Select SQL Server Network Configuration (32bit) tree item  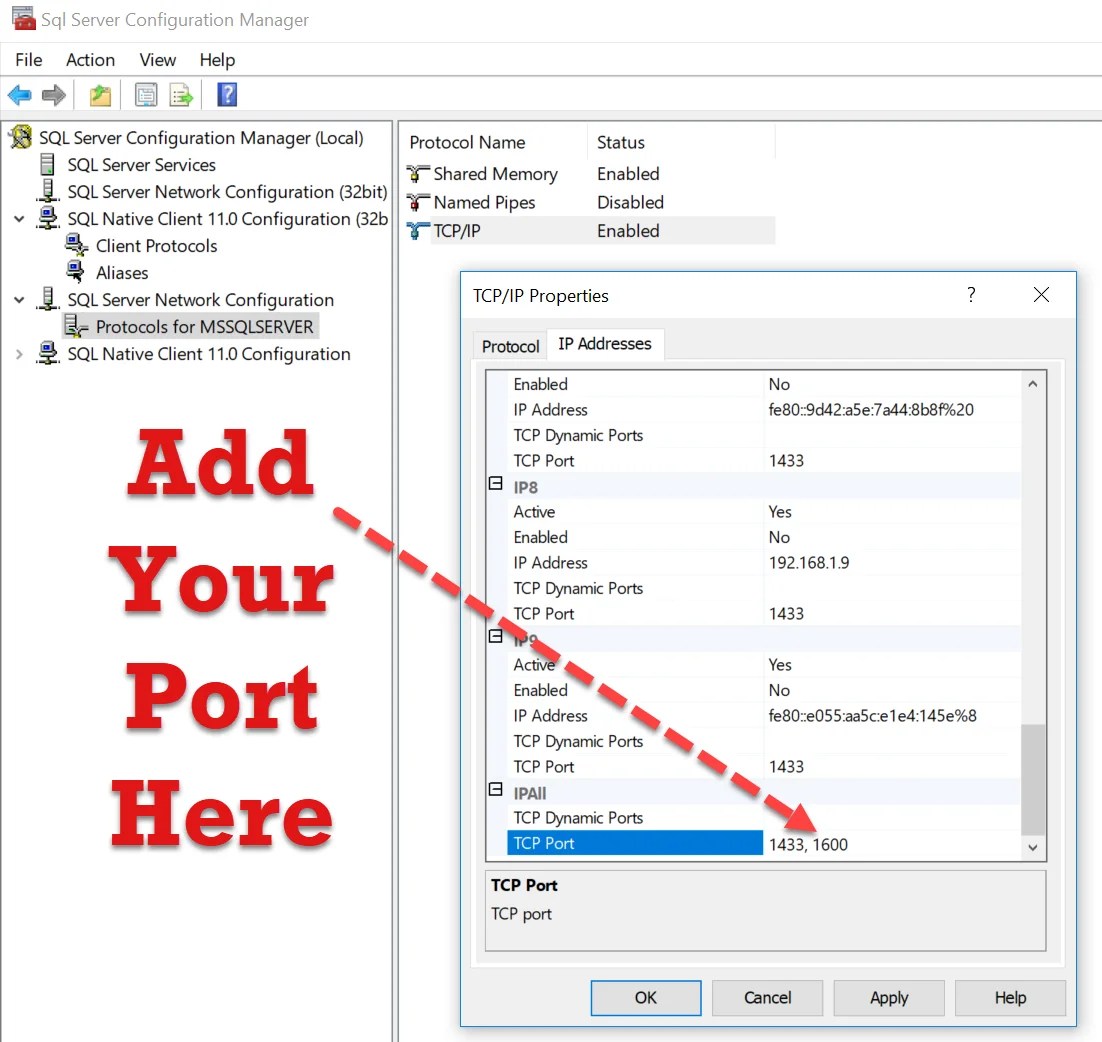coord(227,192)
